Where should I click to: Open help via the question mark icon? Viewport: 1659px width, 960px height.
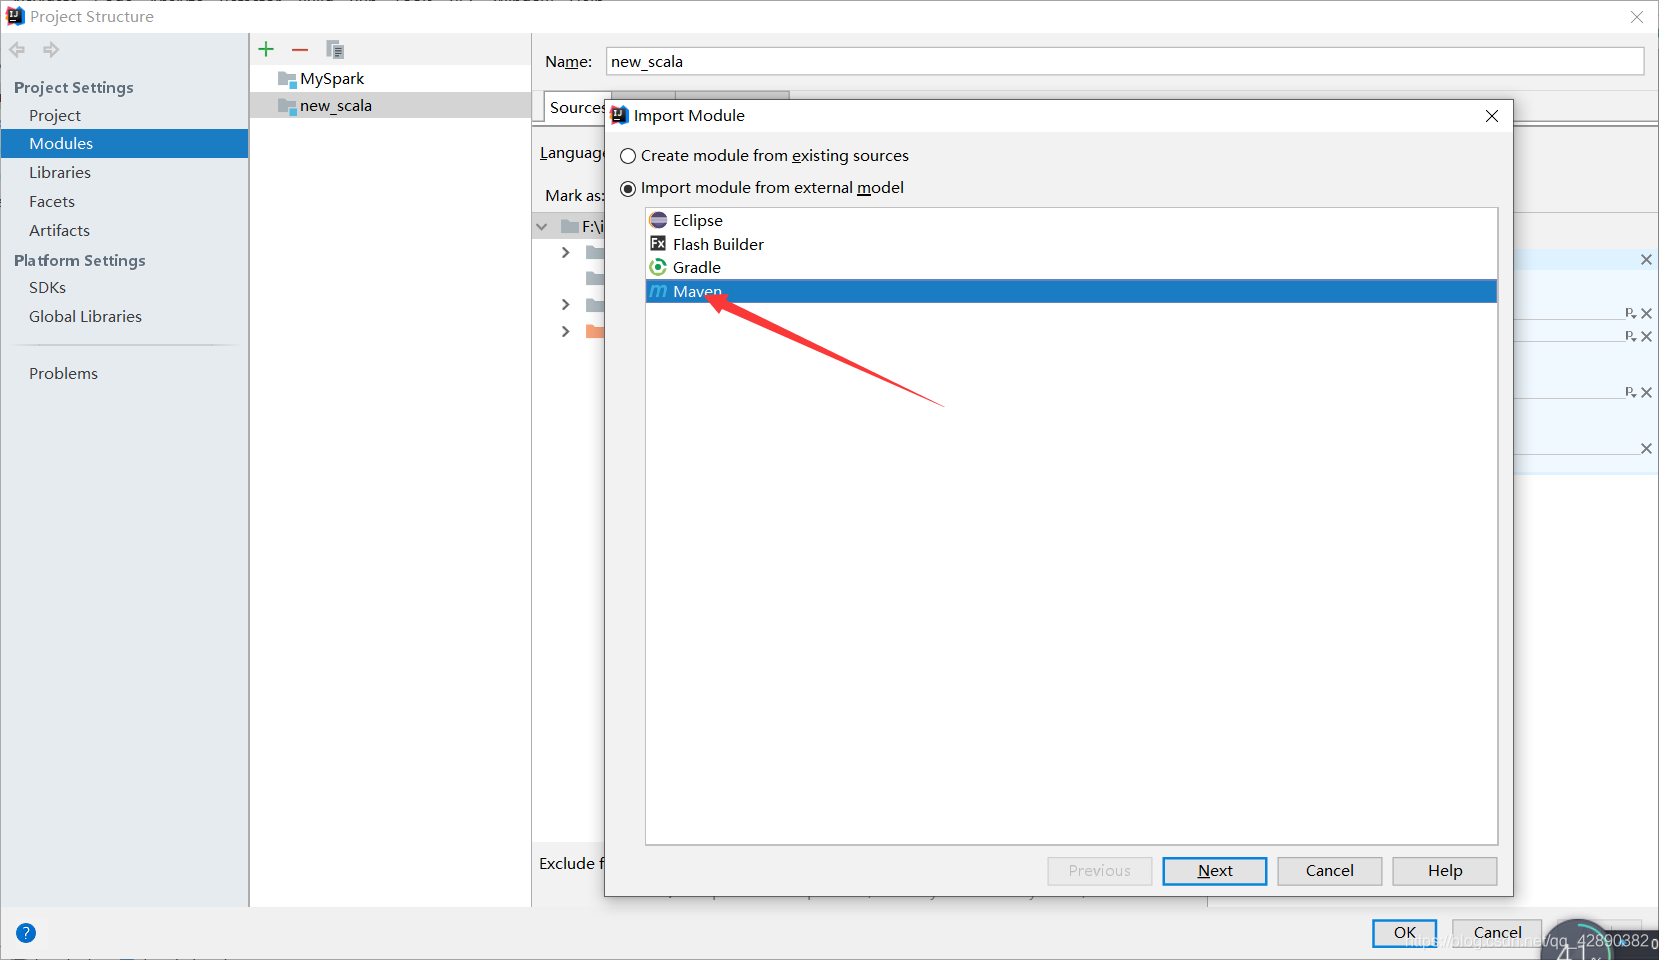(x=26, y=933)
